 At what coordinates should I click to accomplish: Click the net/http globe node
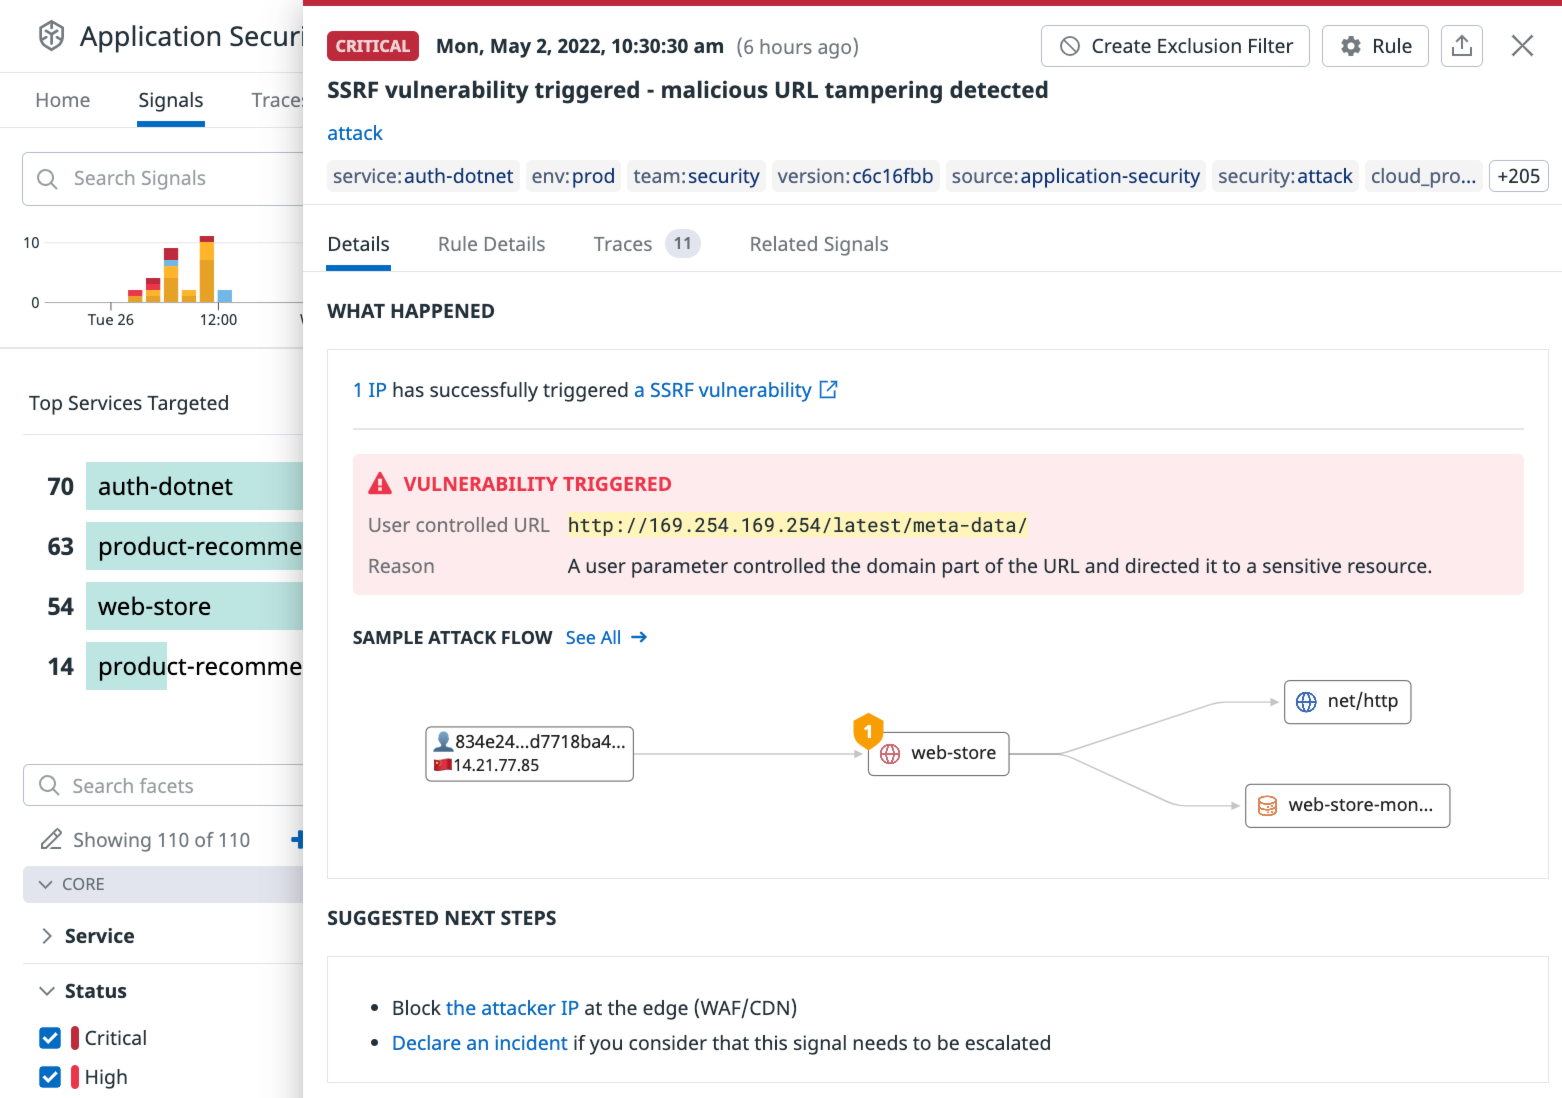tap(1347, 702)
